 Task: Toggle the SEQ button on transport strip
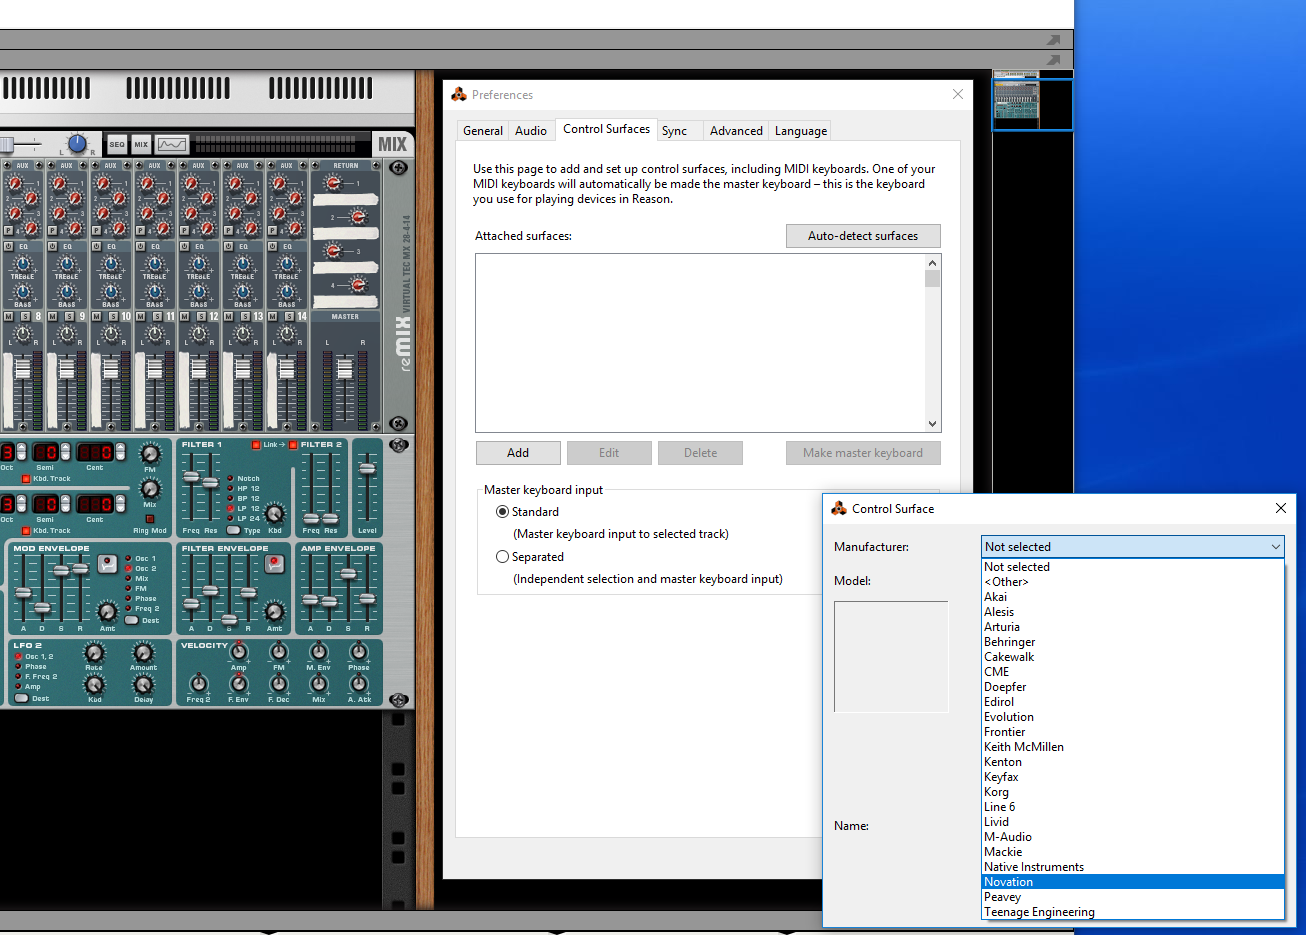coord(117,144)
